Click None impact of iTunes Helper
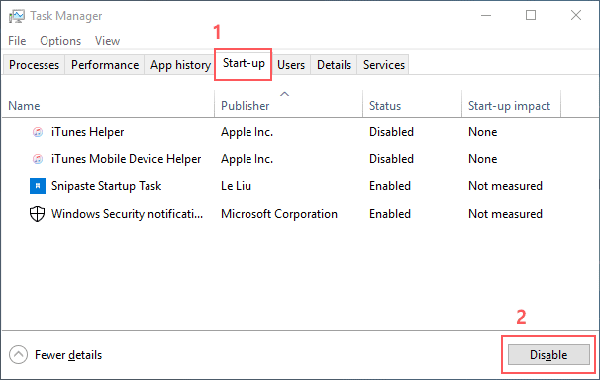The width and height of the screenshot is (600, 380). click(483, 132)
